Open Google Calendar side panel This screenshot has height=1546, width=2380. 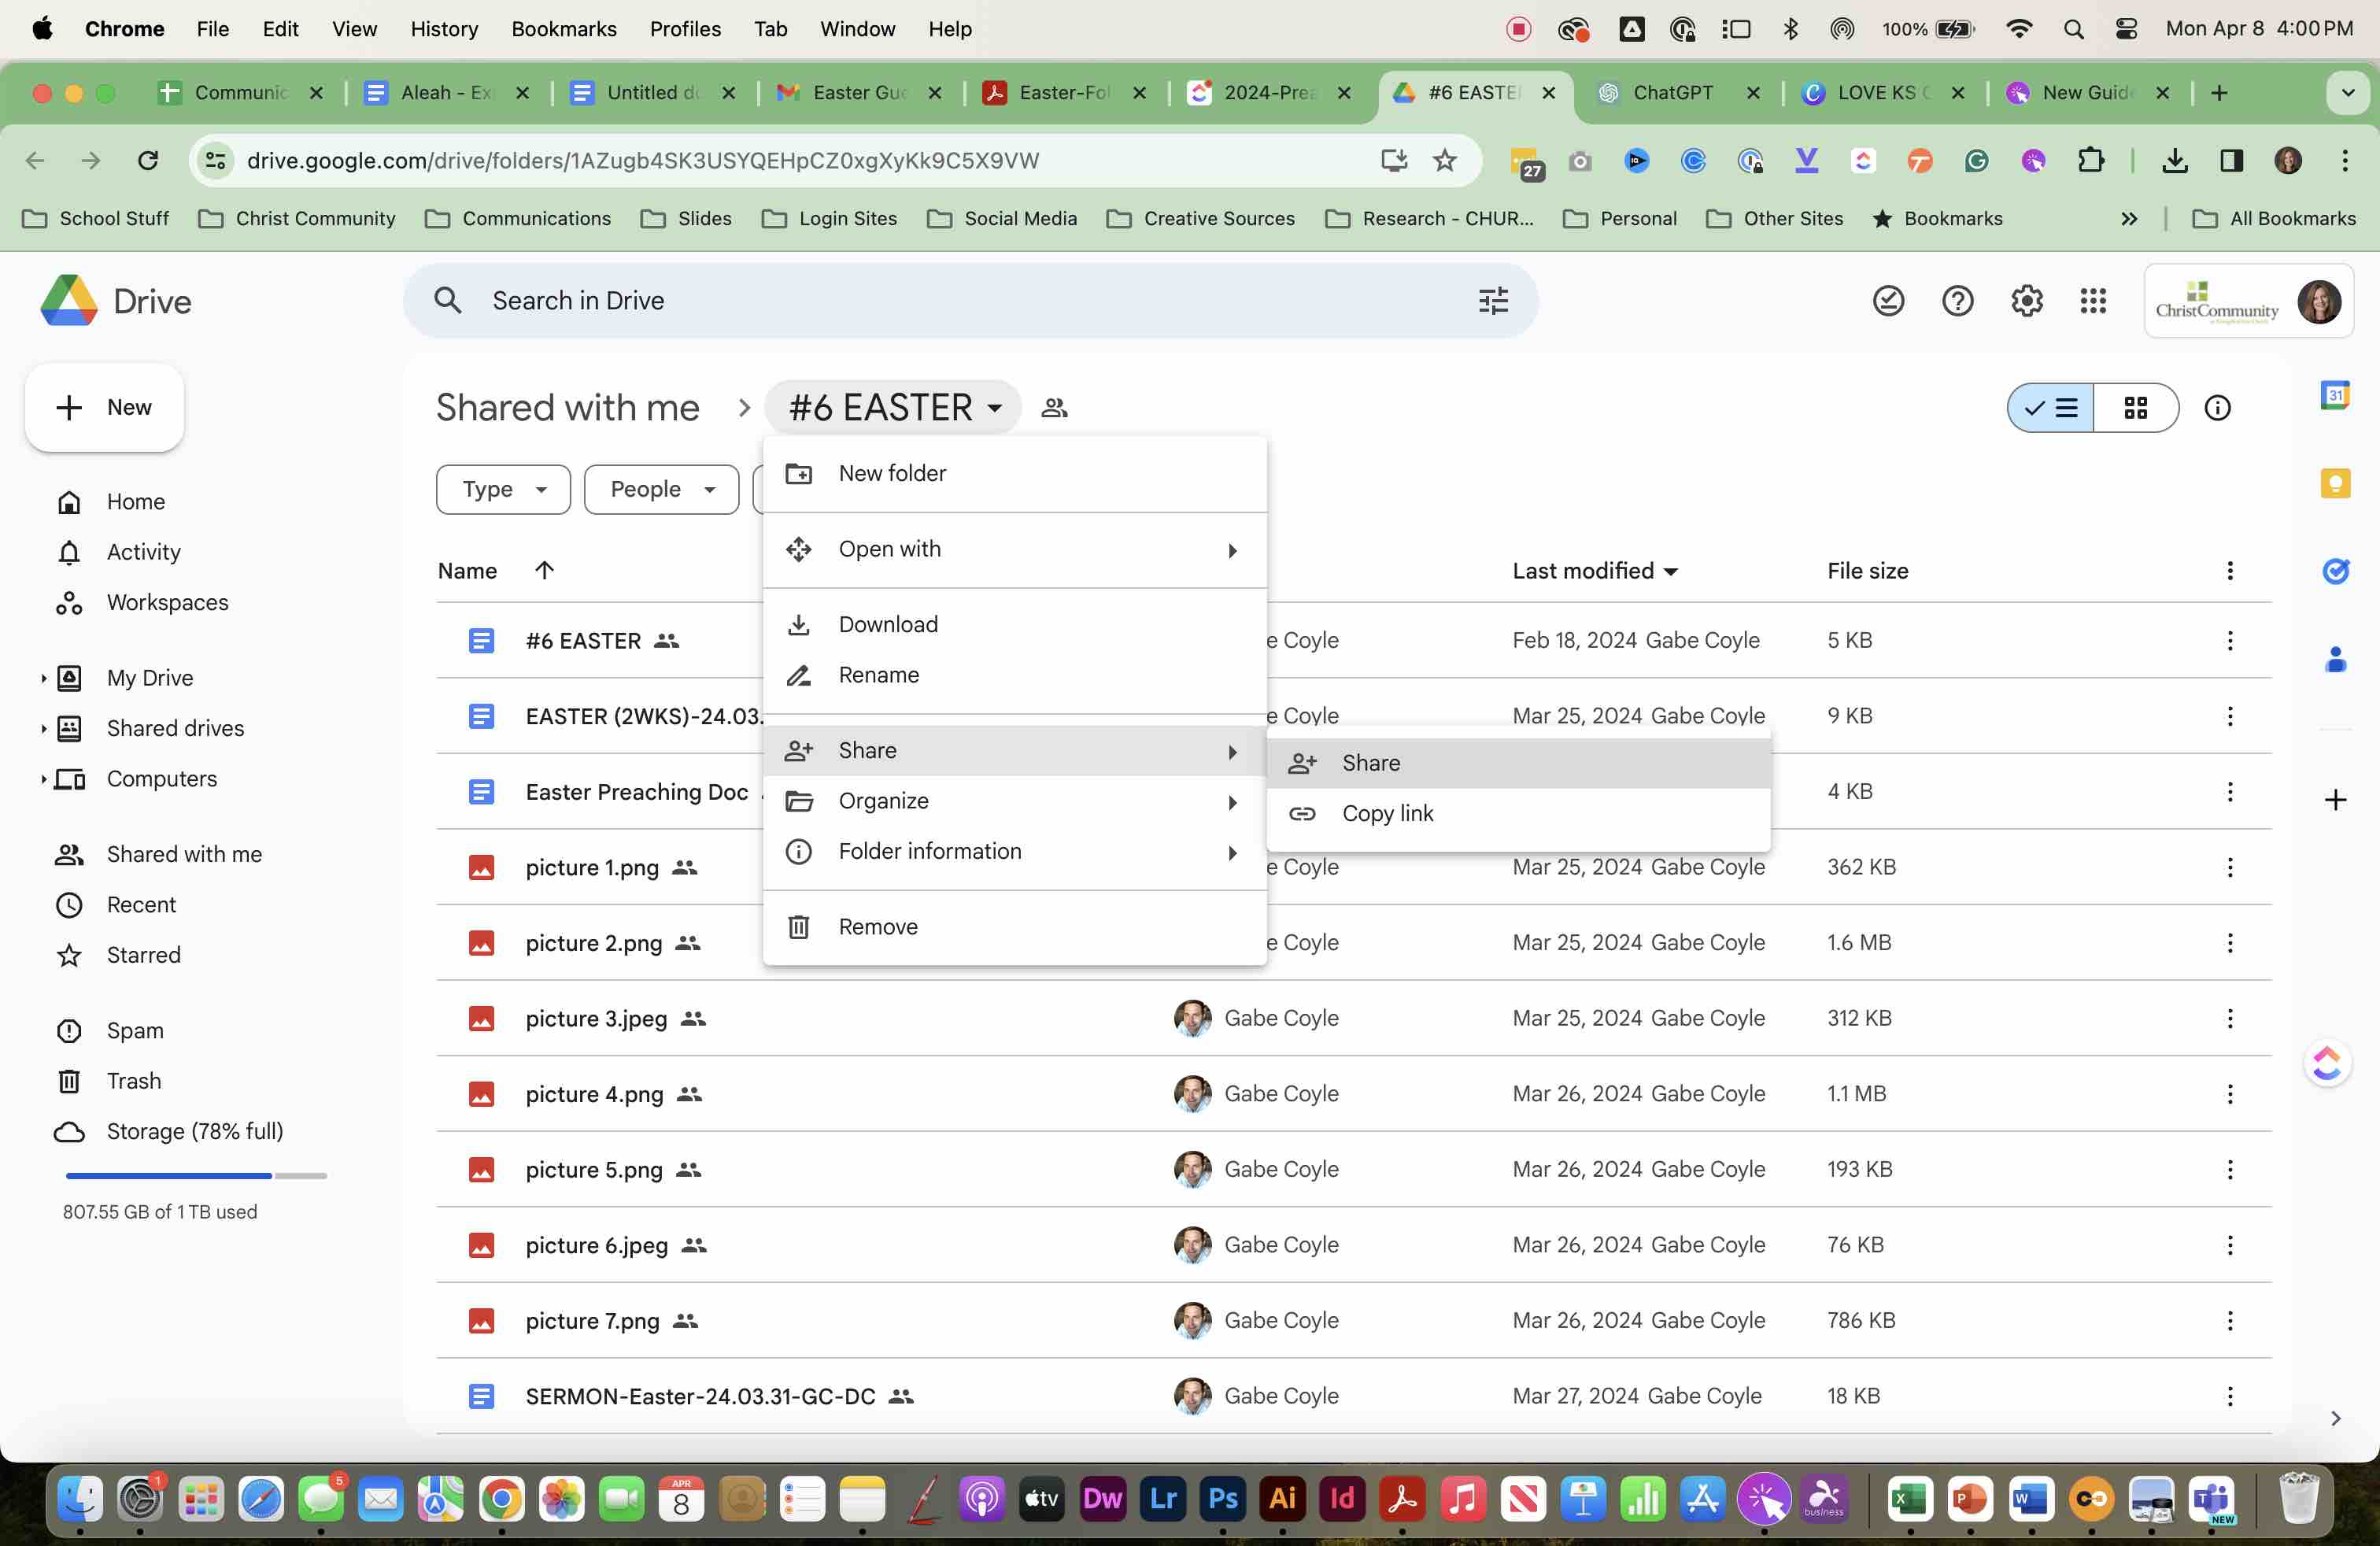tap(2335, 394)
